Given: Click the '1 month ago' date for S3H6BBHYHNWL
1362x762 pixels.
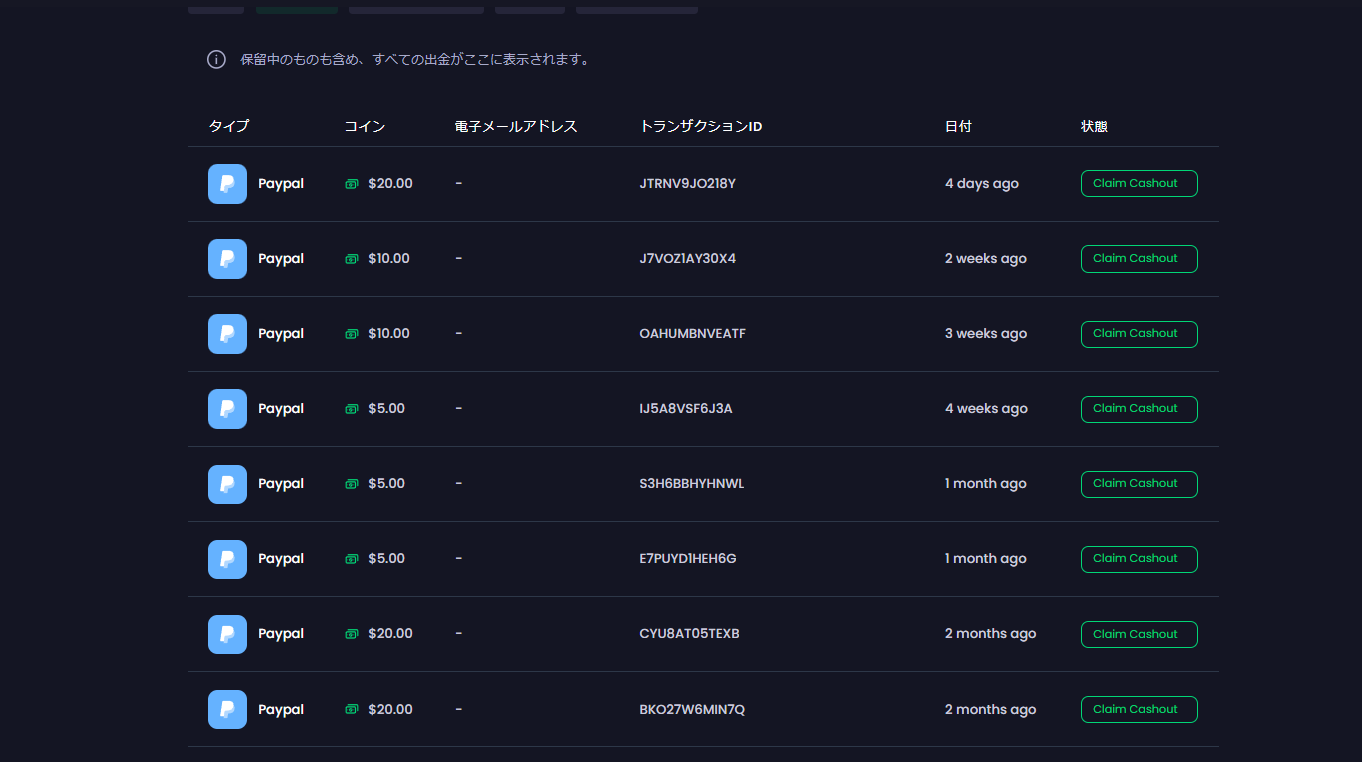Looking at the screenshot, I should tap(986, 484).
